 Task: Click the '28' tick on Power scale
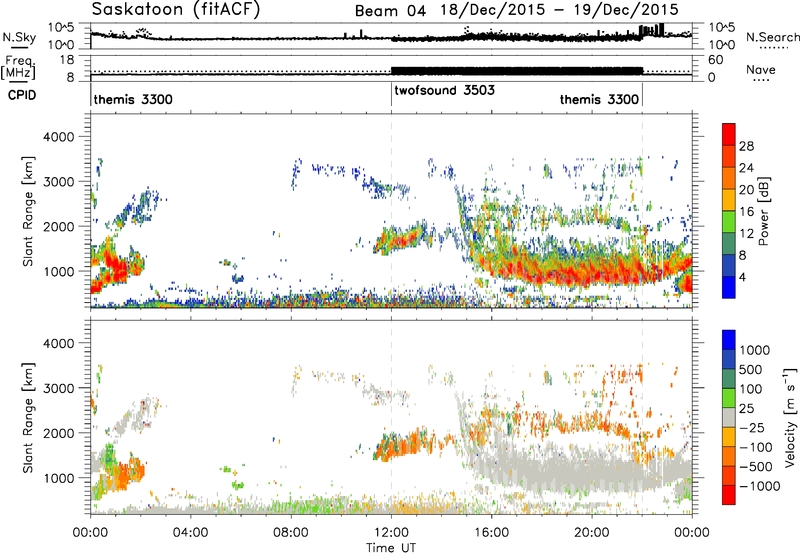click(x=746, y=146)
